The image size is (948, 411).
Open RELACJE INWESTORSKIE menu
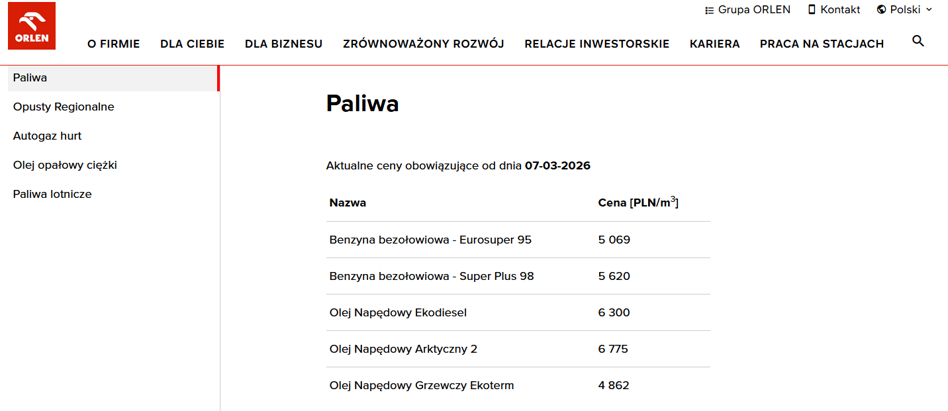597,44
